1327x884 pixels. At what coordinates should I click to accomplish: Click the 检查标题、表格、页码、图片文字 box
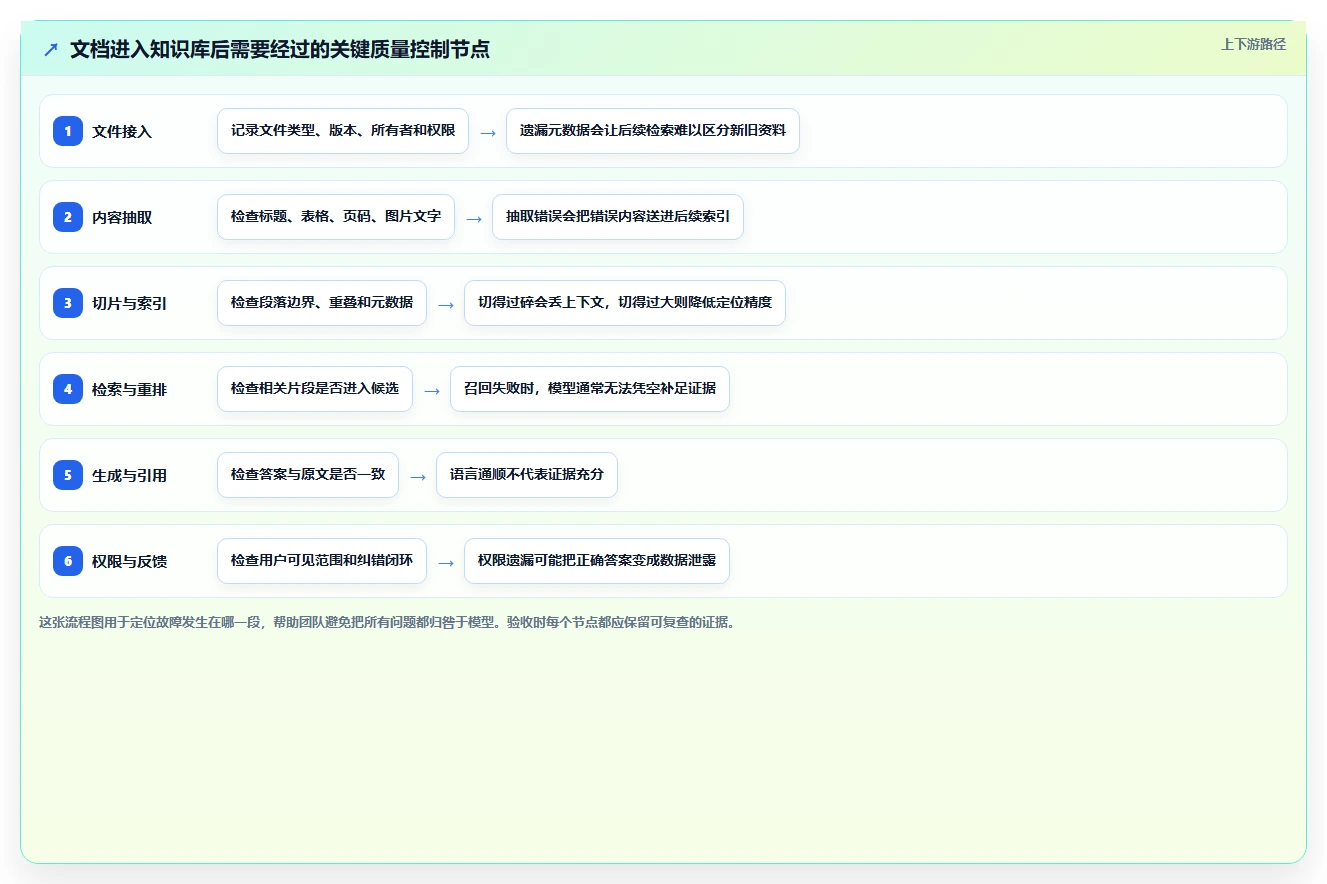click(x=336, y=217)
